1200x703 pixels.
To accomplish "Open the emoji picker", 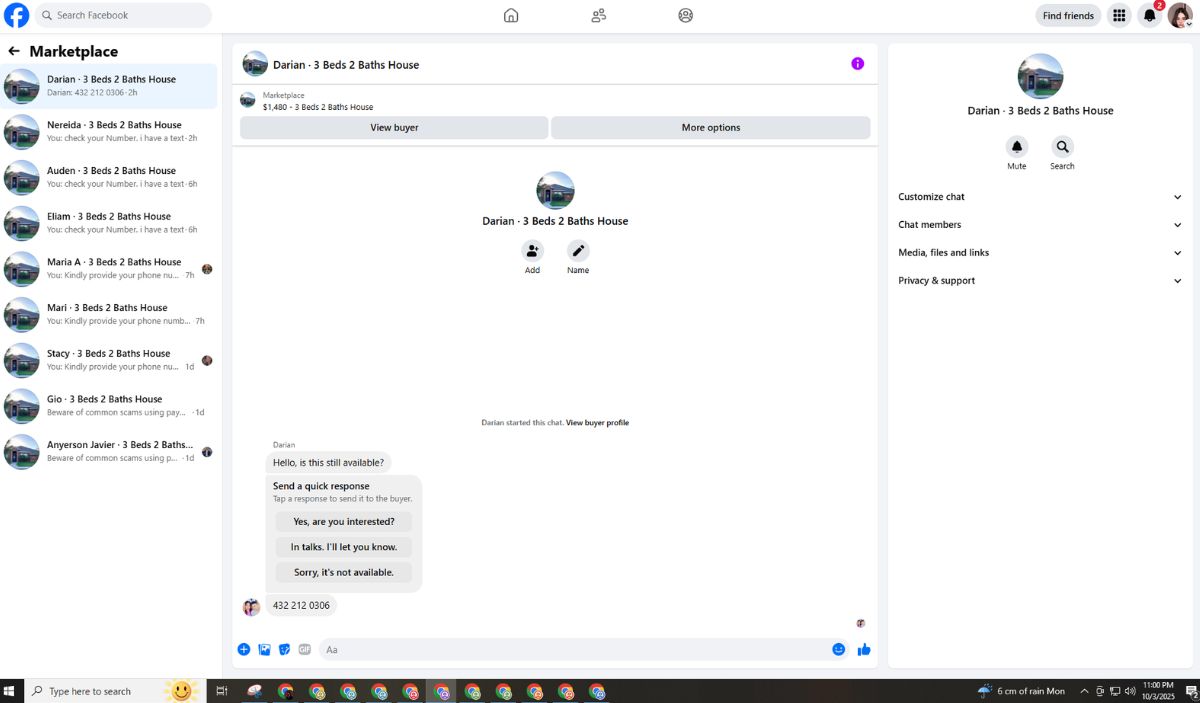I will (x=839, y=649).
